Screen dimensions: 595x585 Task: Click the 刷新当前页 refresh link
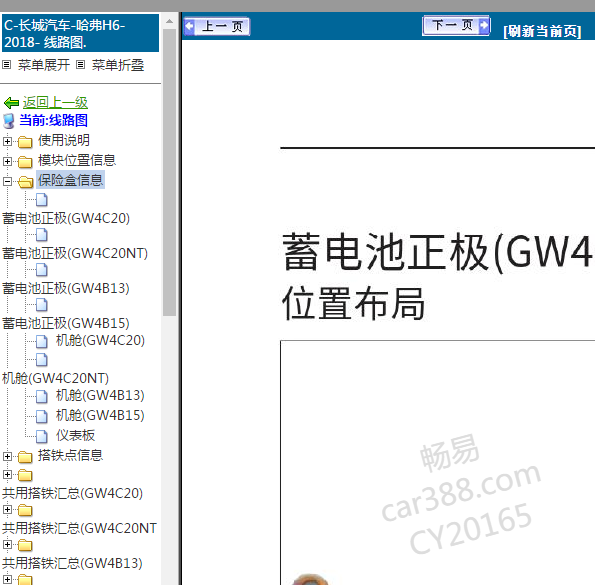click(x=542, y=31)
